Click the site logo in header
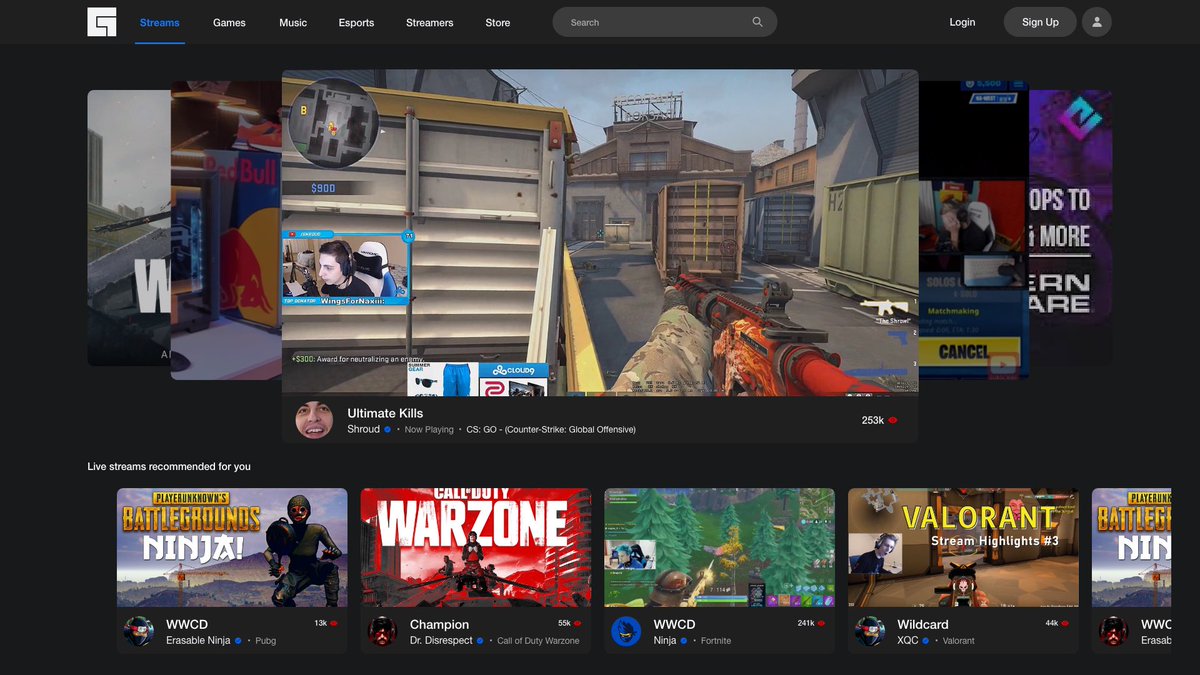Image resolution: width=1200 pixels, height=675 pixels. click(102, 22)
